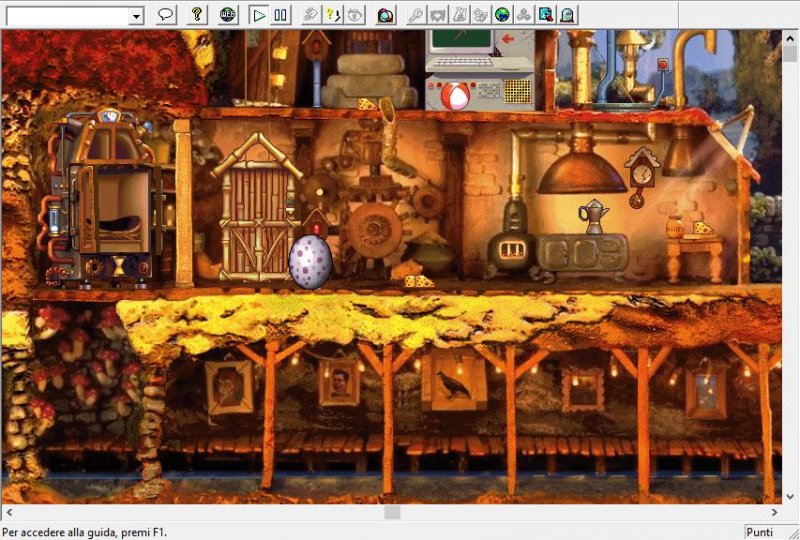Click the 'Per accedere alla guida' status text
800x540 pixels.
click(x=84, y=532)
